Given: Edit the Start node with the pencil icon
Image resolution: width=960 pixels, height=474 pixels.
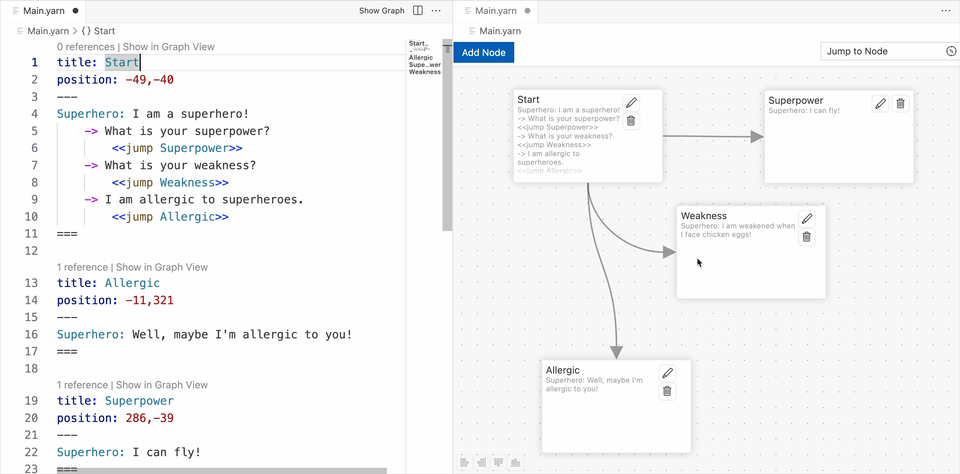Looking at the screenshot, I should pos(631,102).
